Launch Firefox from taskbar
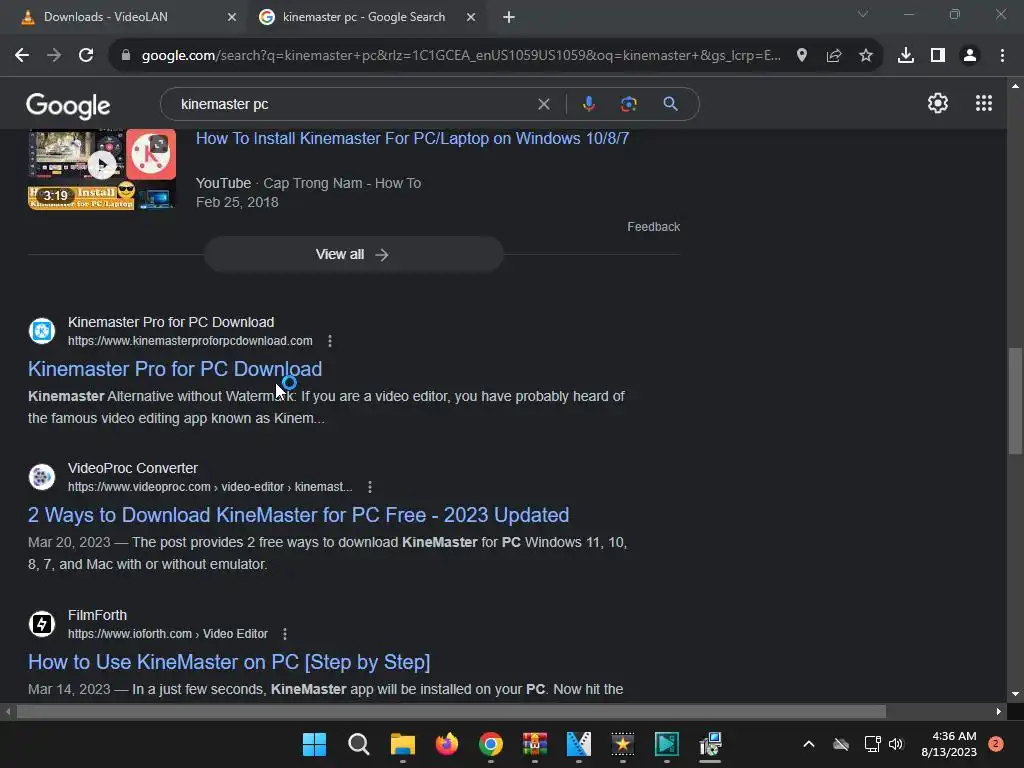Viewport: 1024px width, 768px height. click(x=447, y=744)
